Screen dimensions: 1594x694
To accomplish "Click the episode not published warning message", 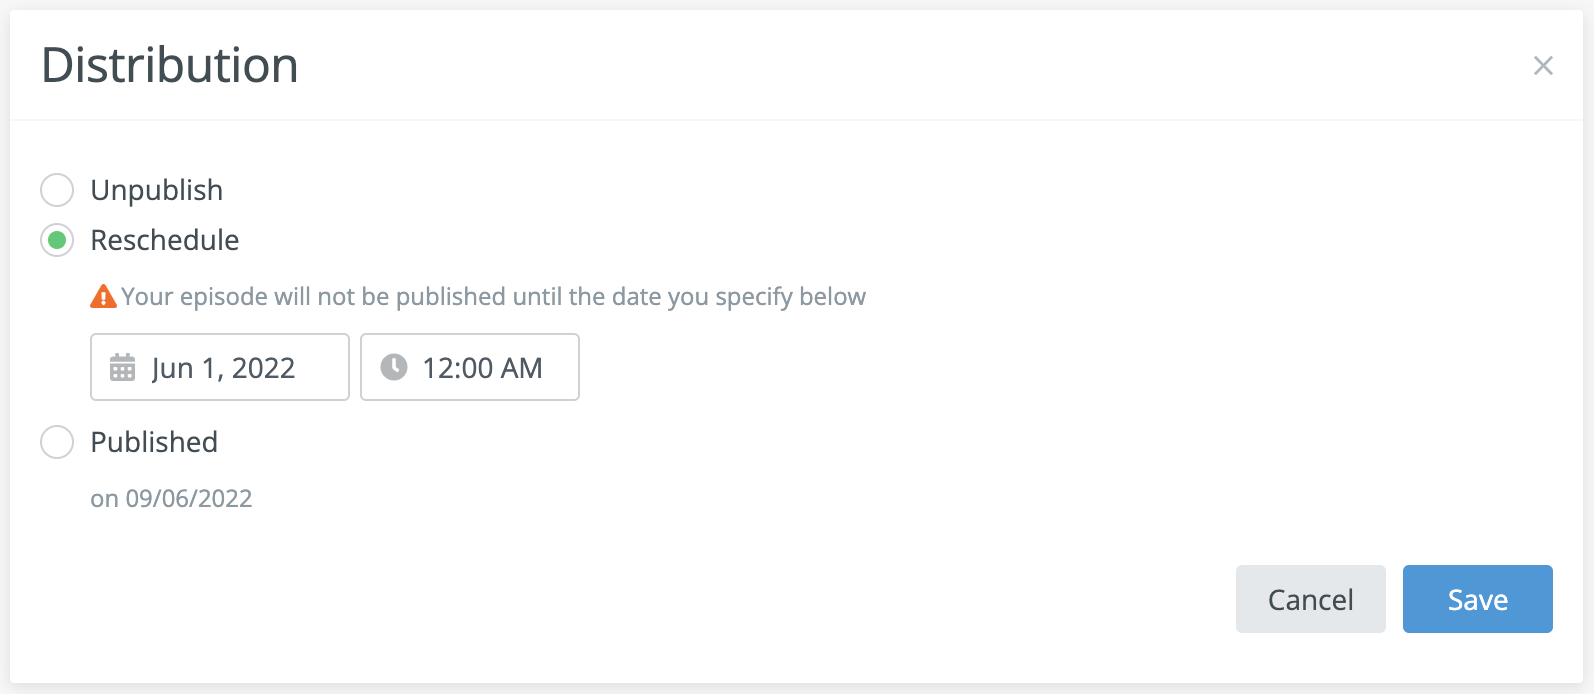I will click(x=493, y=297).
